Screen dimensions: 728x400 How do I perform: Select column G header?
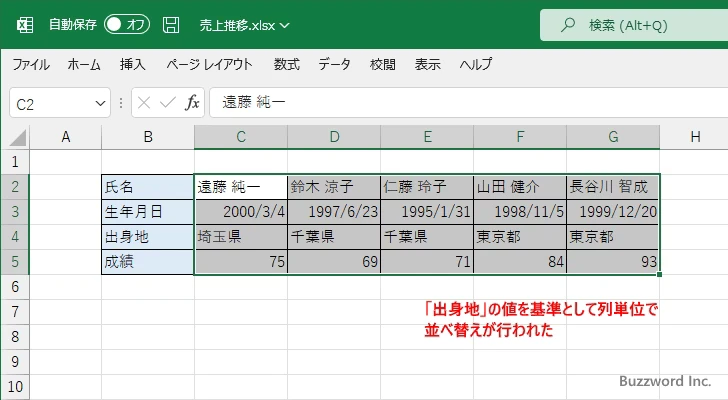click(x=613, y=137)
